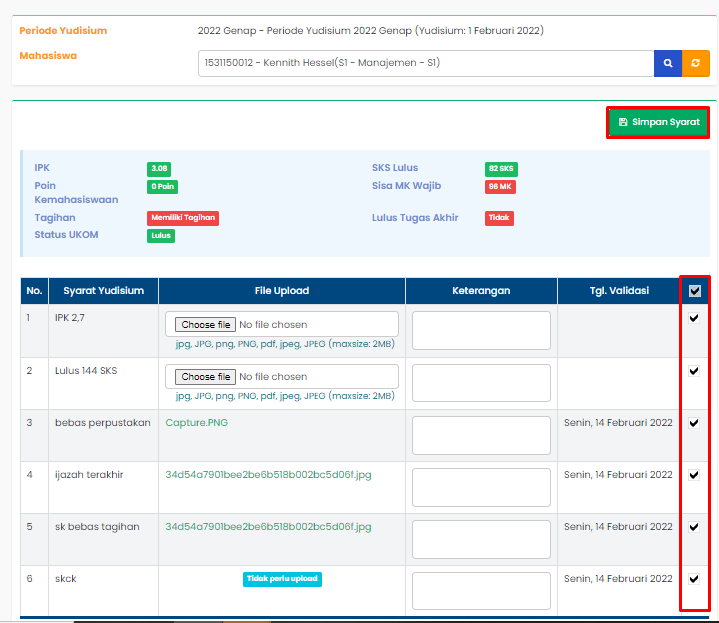Click the Simpan Syarat save button
Screen dimensions: 719x623
(658, 122)
